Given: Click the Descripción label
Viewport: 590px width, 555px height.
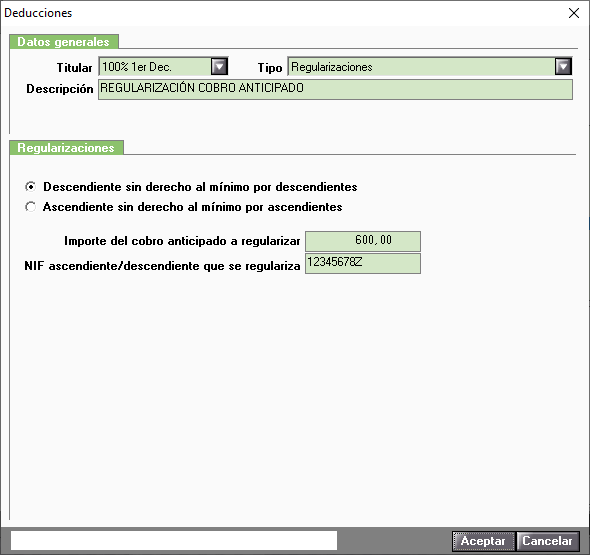Looking at the screenshot, I should (x=60, y=89).
